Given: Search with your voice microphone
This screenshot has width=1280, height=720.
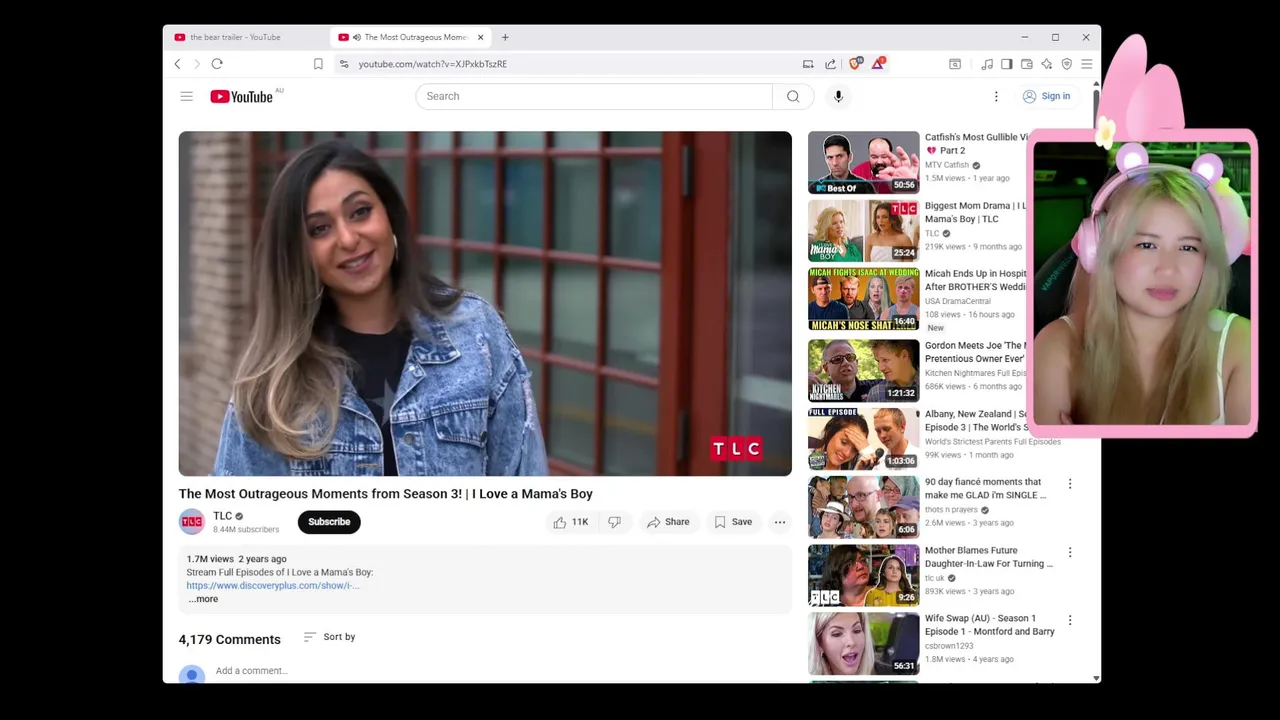Looking at the screenshot, I should (x=838, y=96).
